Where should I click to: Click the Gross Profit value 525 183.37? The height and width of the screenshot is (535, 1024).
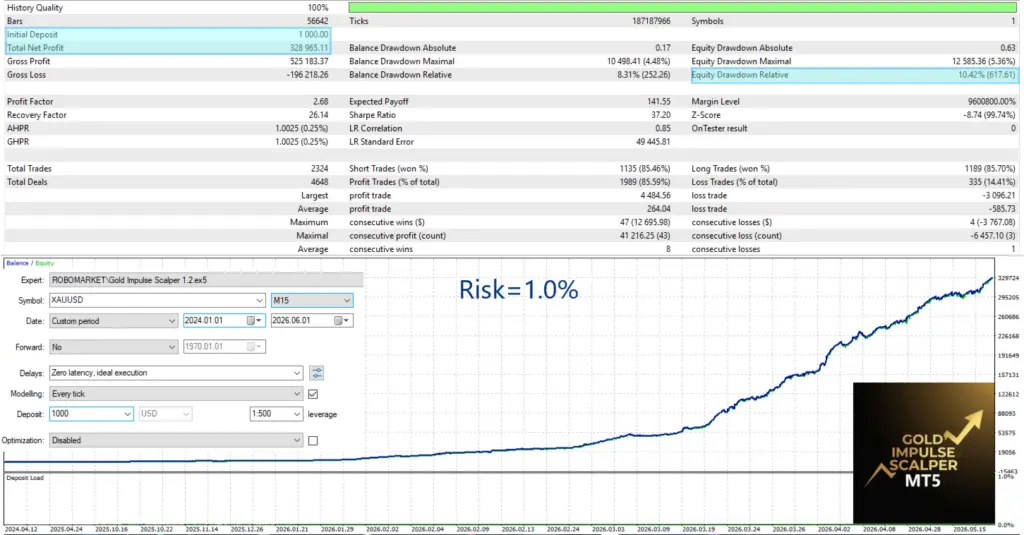pyautogui.click(x=309, y=61)
